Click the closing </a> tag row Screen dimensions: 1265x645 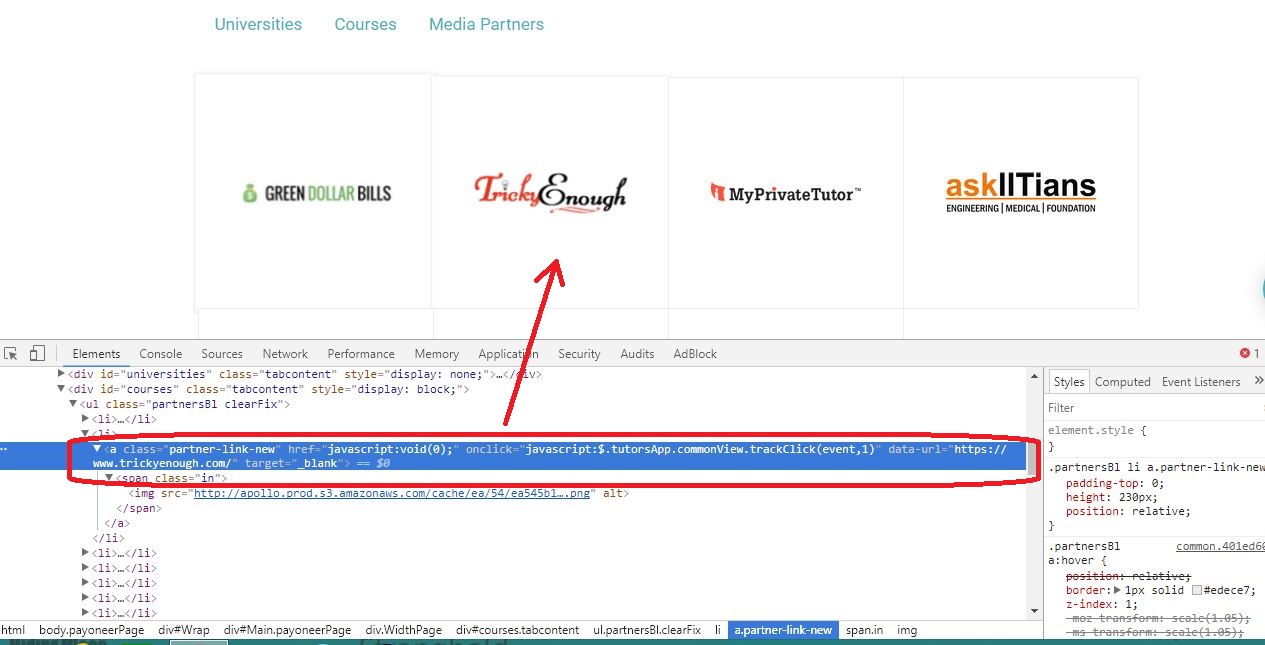coord(117,523)
